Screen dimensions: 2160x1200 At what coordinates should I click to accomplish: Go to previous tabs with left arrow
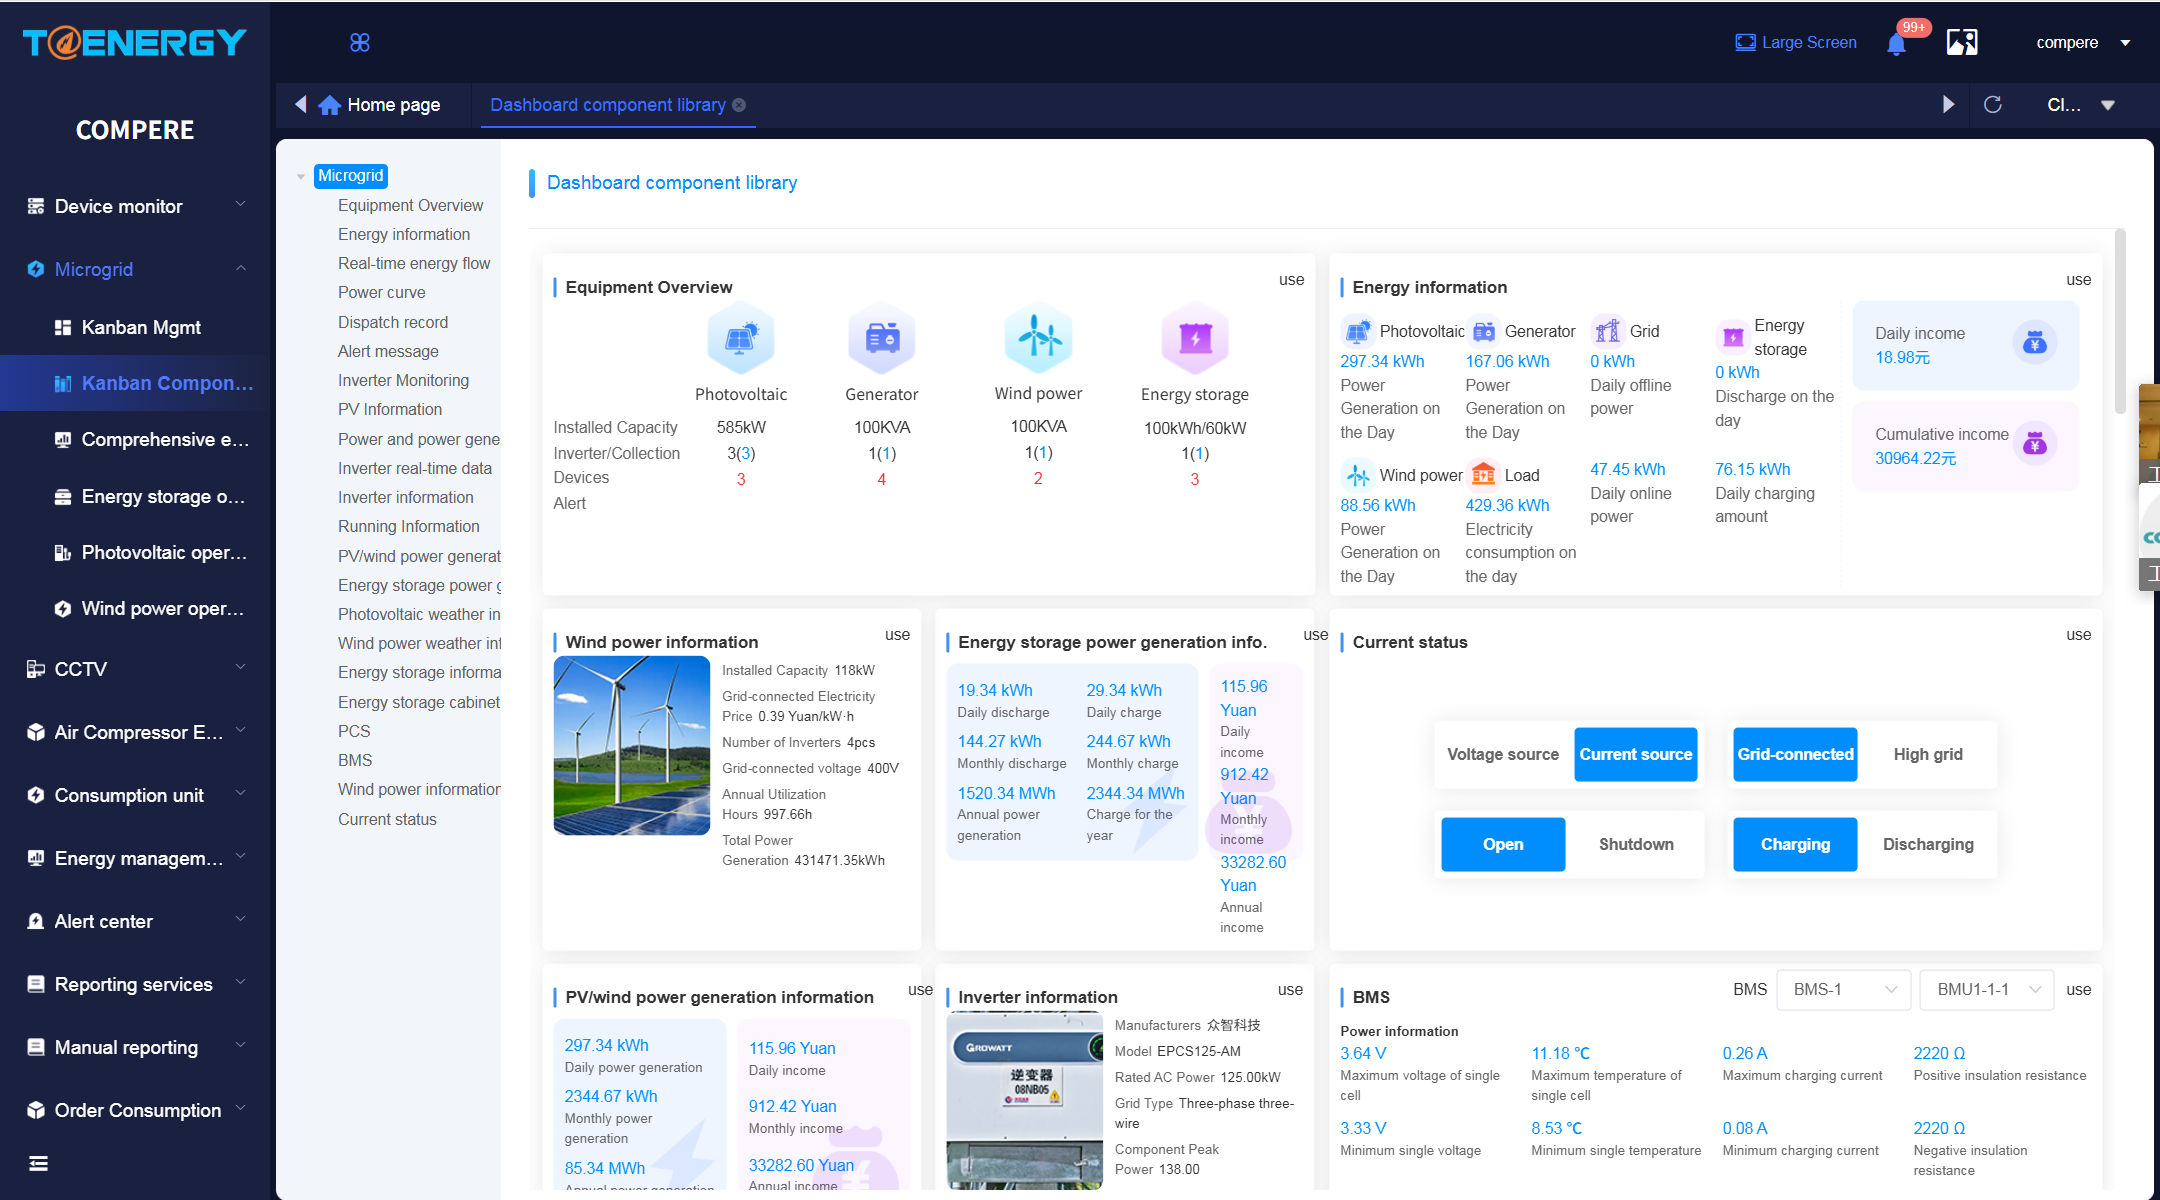point(300,104)
